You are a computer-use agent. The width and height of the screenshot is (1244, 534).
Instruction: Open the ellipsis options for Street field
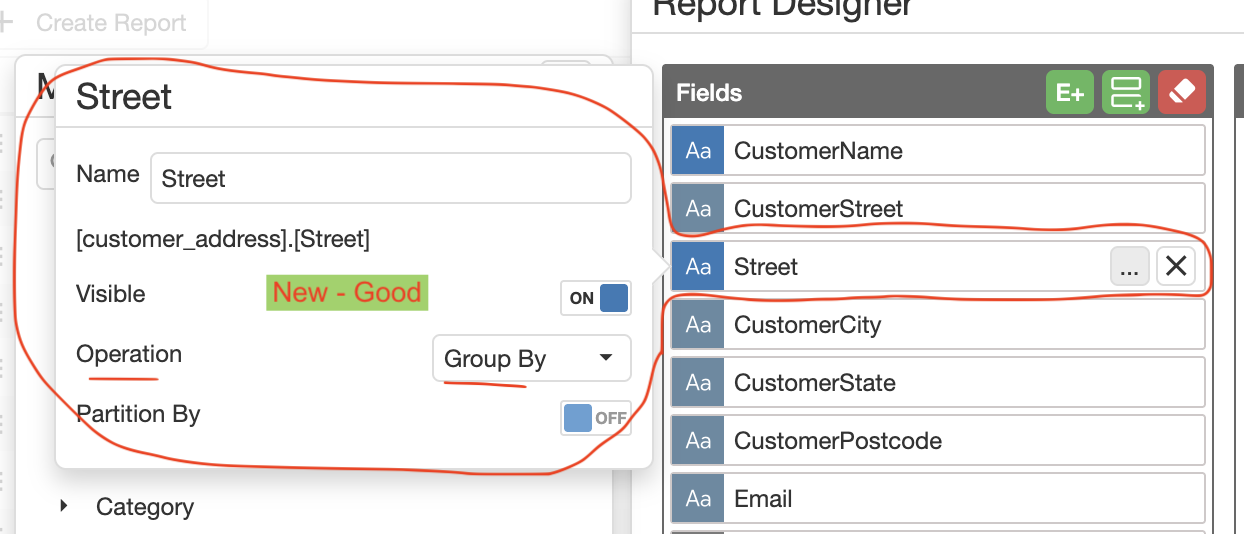[x=1130, y=267]
